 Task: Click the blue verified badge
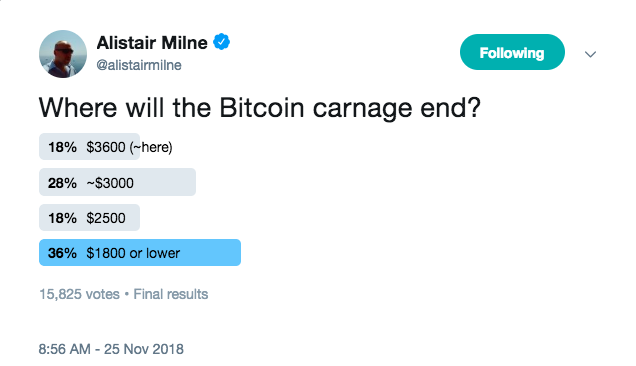(221, 42)
